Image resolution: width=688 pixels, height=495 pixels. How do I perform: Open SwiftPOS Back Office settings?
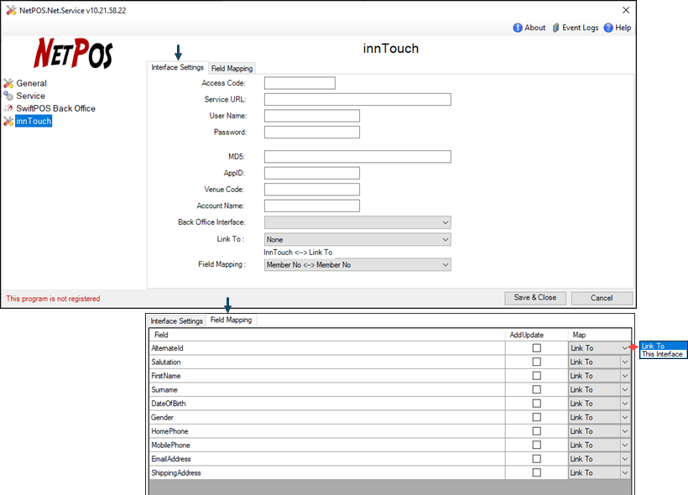[56, 108]
